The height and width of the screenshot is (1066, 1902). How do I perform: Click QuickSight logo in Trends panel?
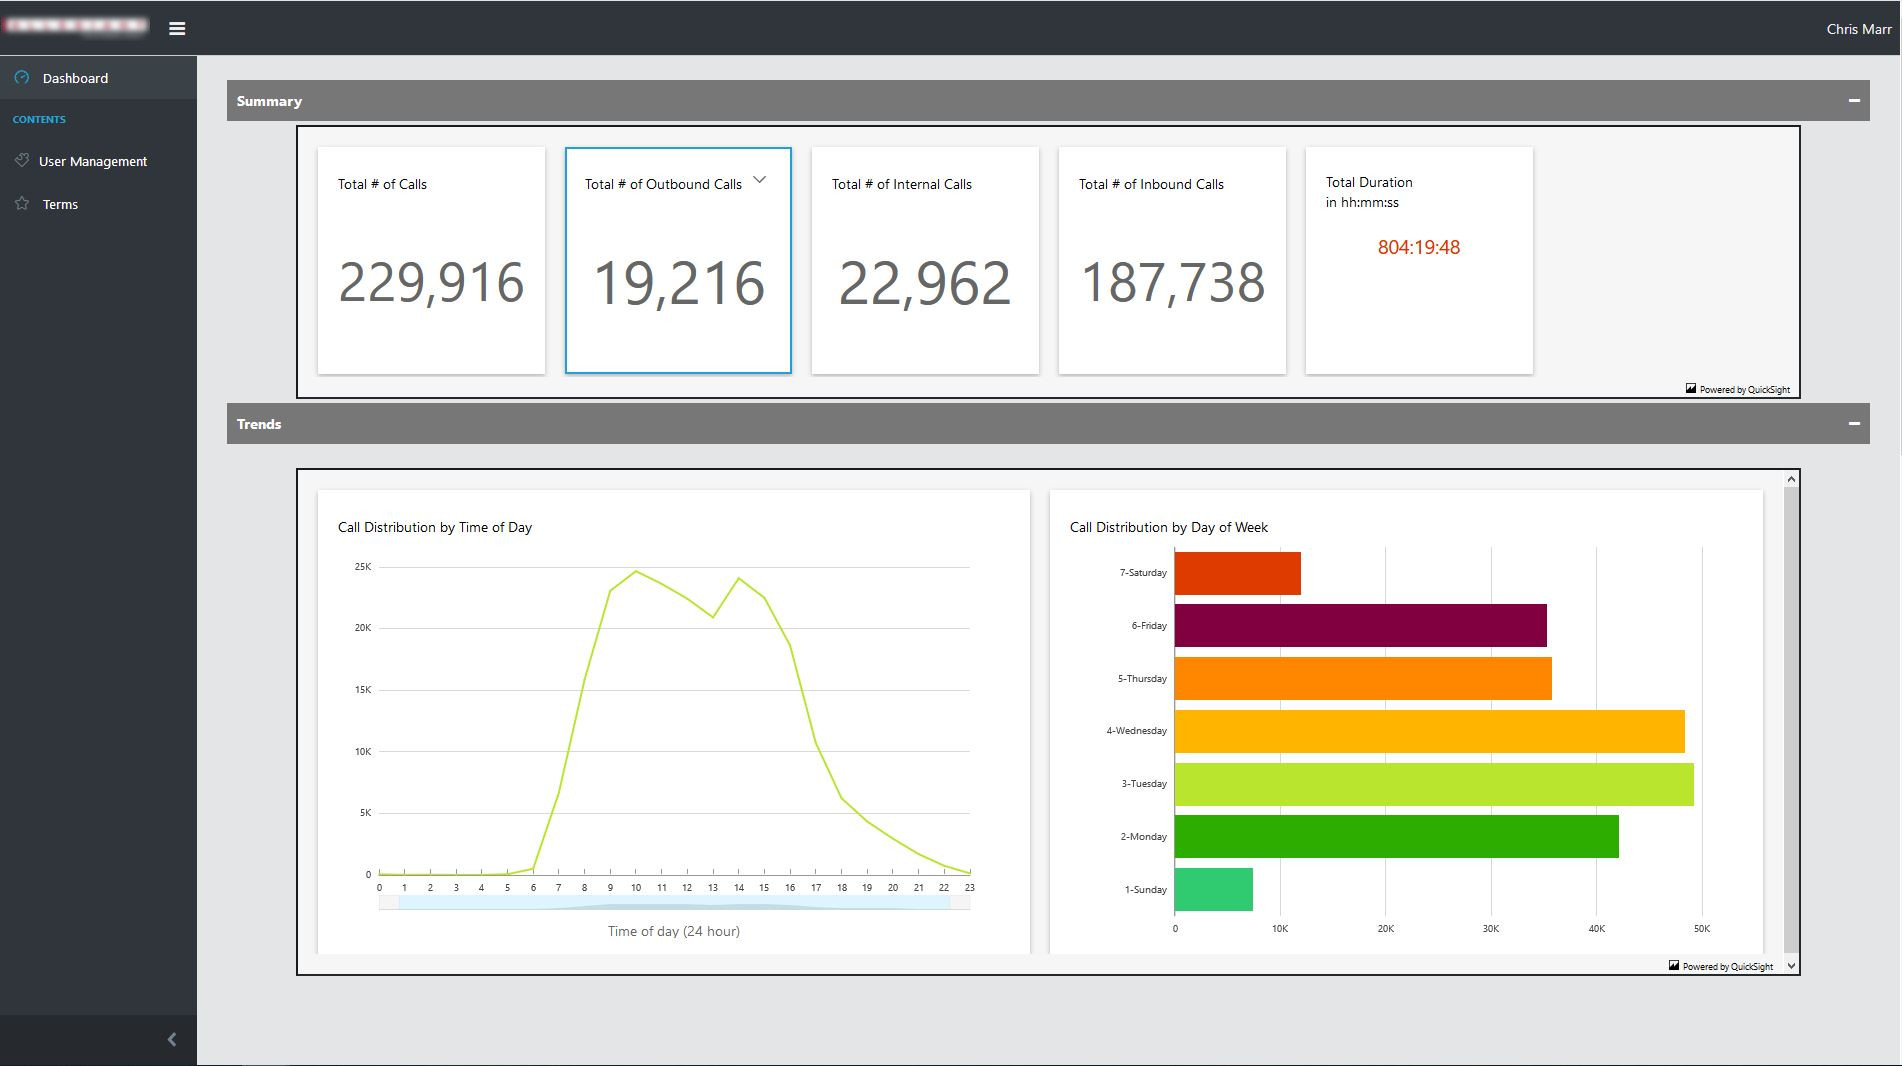(1674, 966)
